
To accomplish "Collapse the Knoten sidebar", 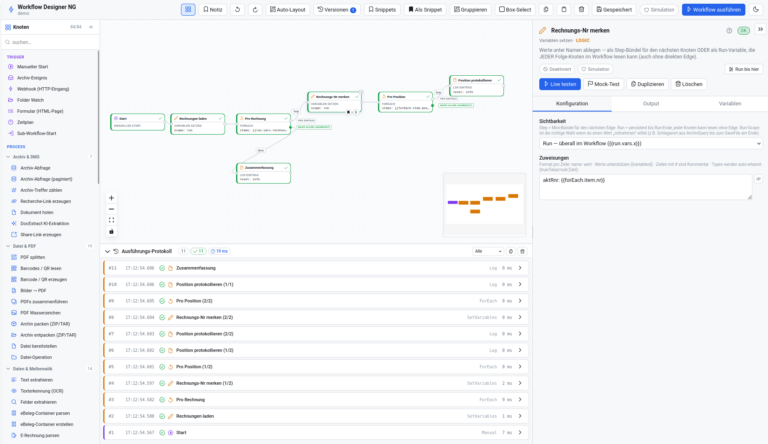I will coord(91,27).
